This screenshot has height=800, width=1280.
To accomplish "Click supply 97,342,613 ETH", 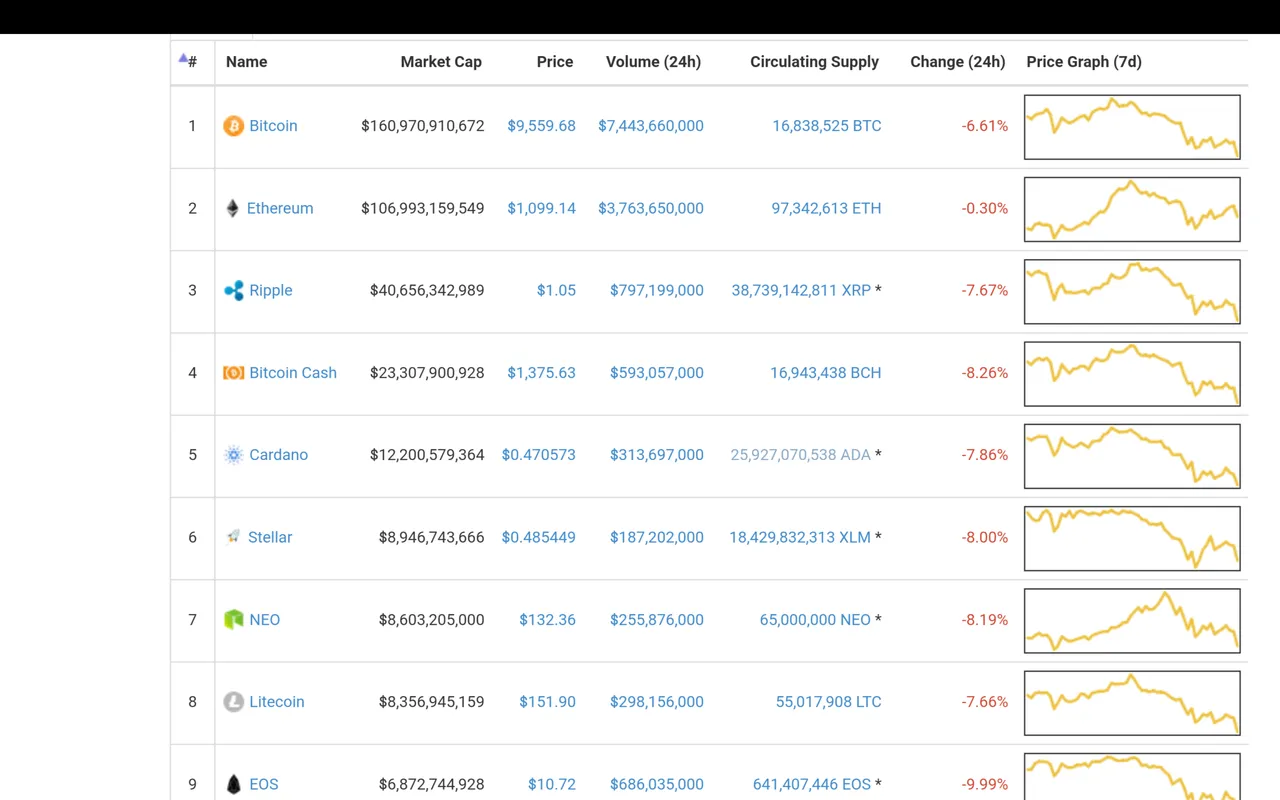I will point(827,208).
